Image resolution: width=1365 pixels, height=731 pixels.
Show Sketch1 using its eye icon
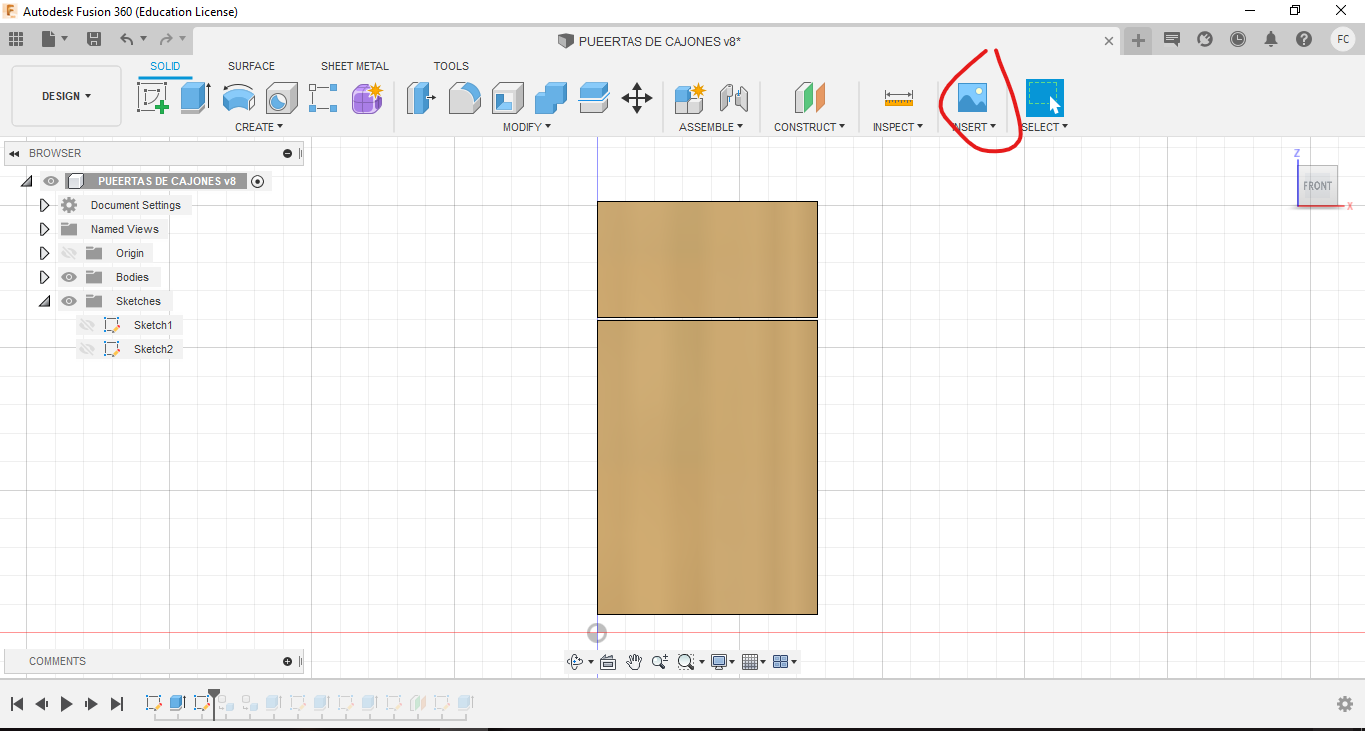pos(87,325)
